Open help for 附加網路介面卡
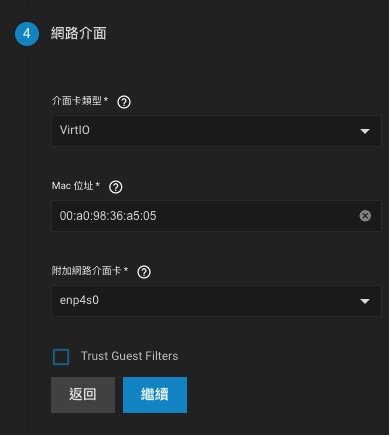391x437 pixels. [x=144, y=272]
